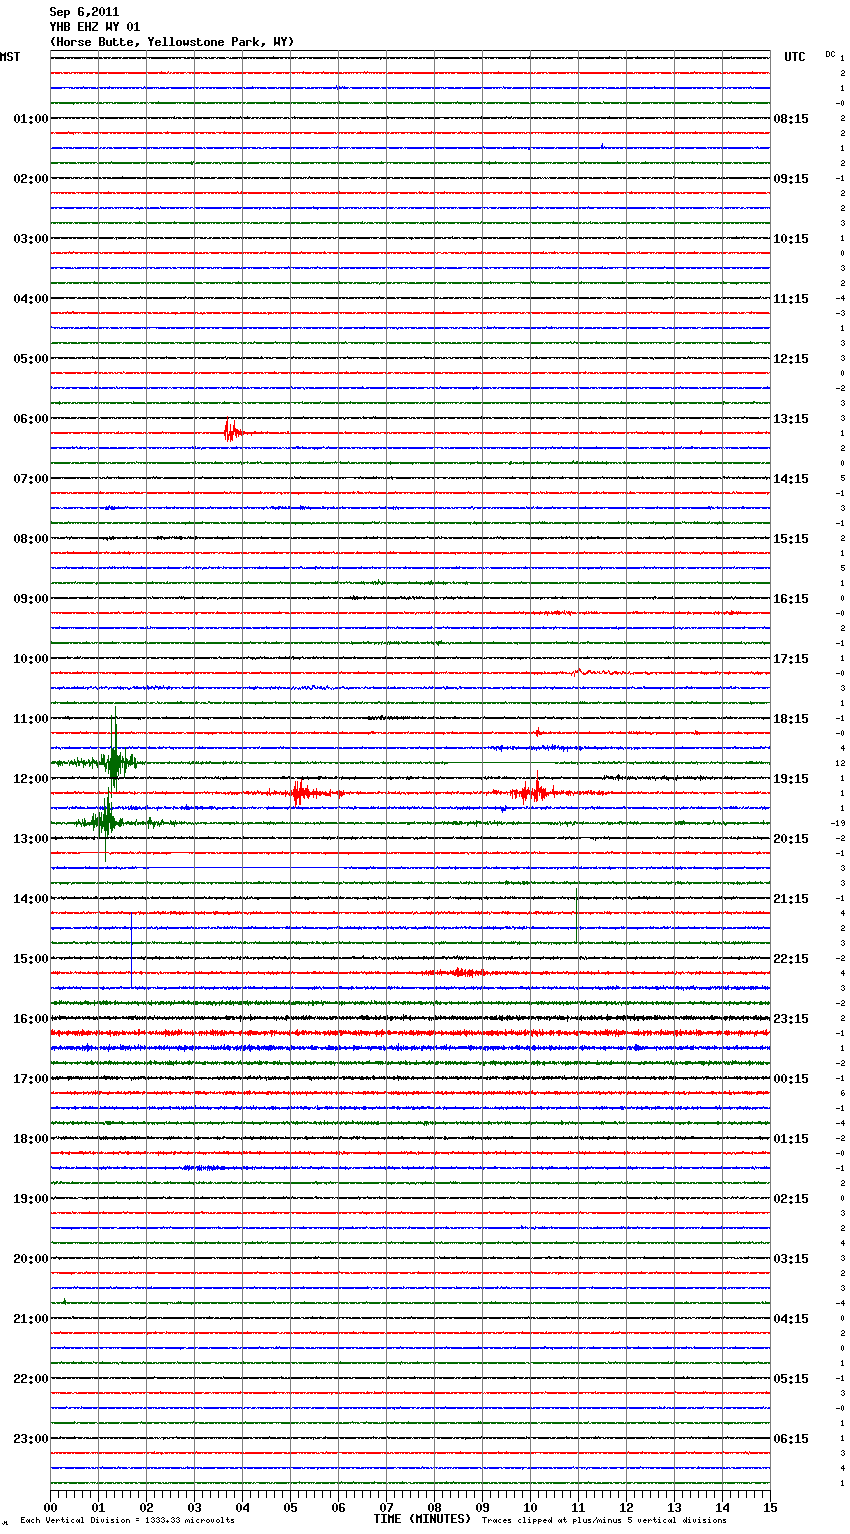Viewport: 850px width, 1534px height.
Task: Select the 23:00 MST time label
Action: (x=31, y=1439)
